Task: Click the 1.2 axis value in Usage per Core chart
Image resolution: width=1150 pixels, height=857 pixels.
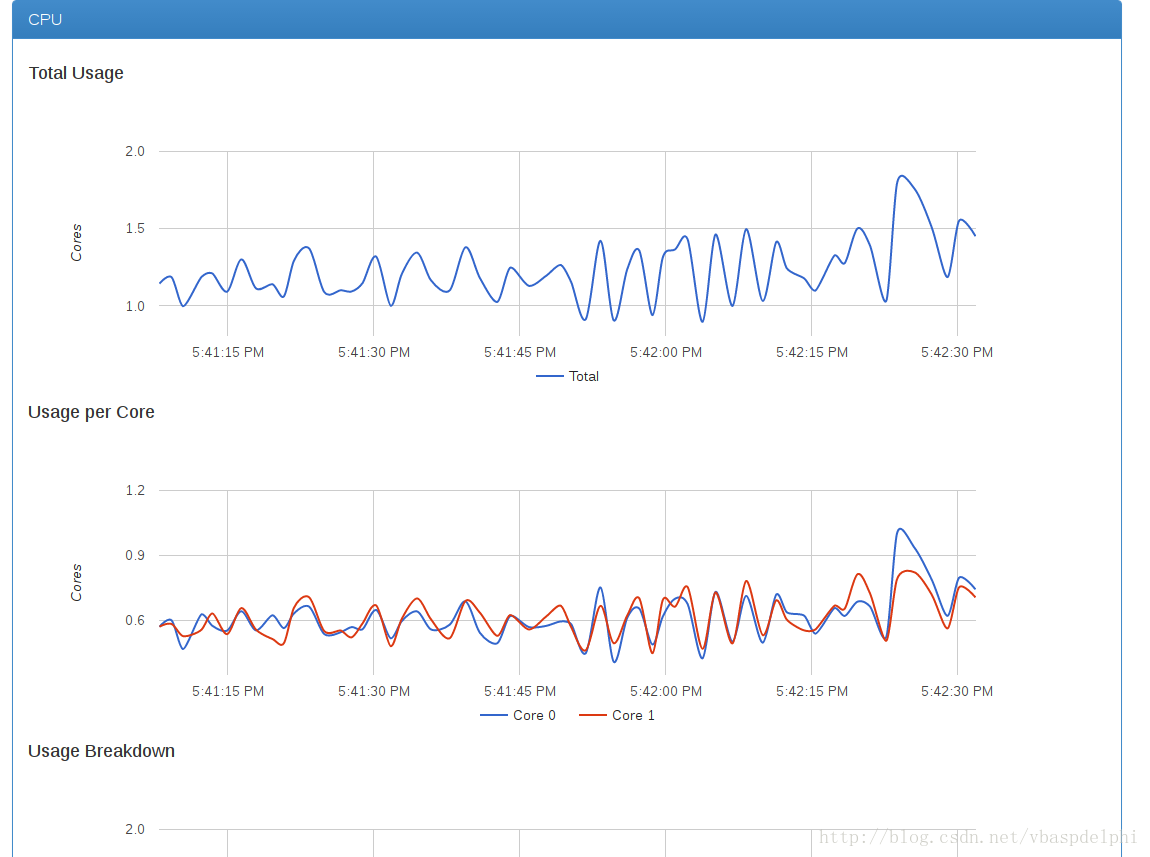Action: [x=135, y=490]
